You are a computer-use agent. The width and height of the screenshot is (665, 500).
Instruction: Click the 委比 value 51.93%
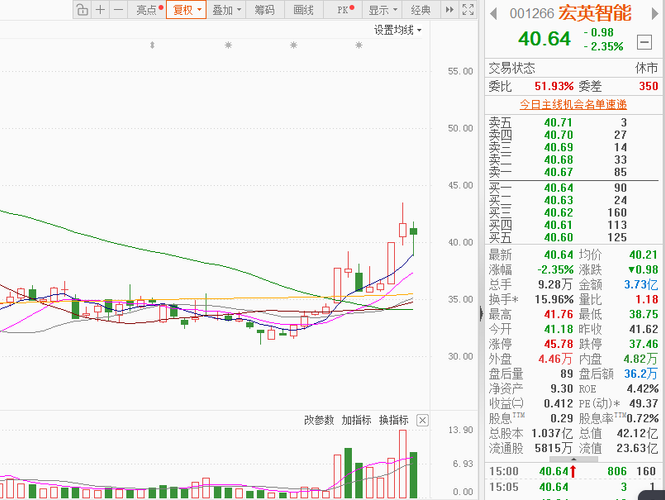(554, 87)
